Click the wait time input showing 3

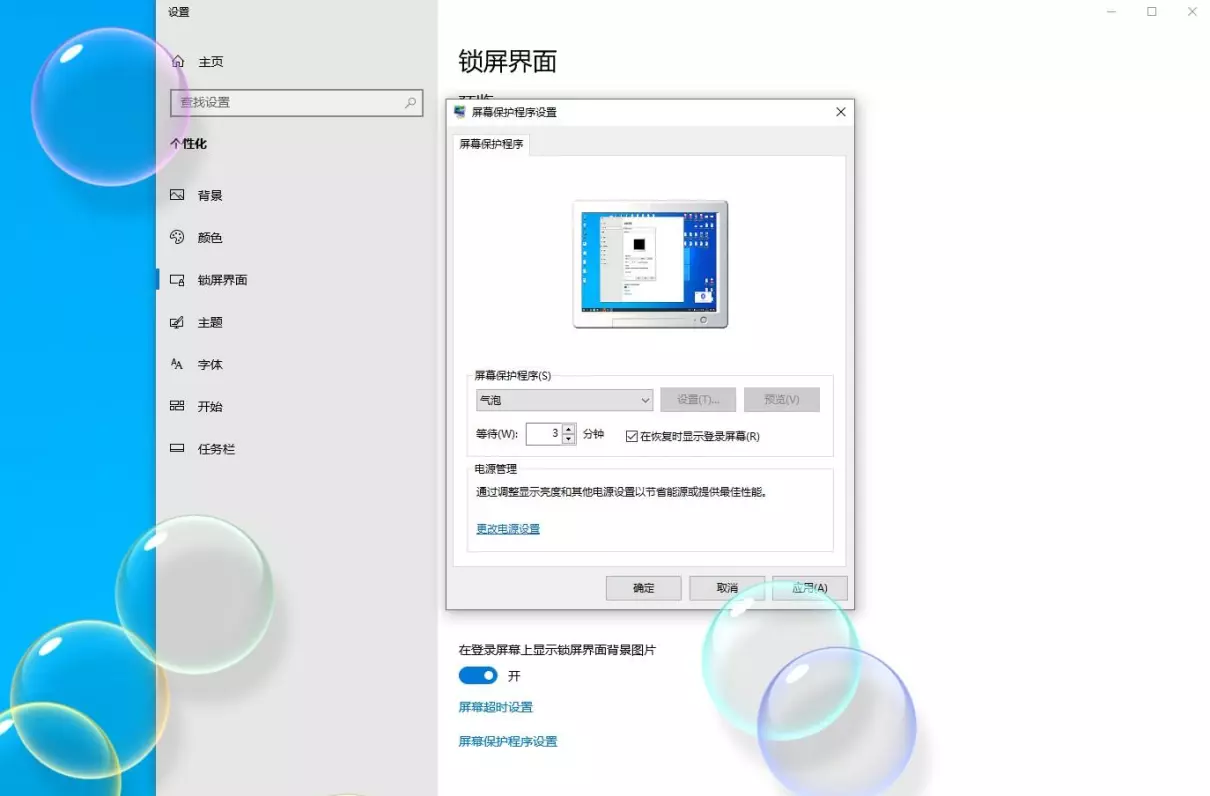544,434
